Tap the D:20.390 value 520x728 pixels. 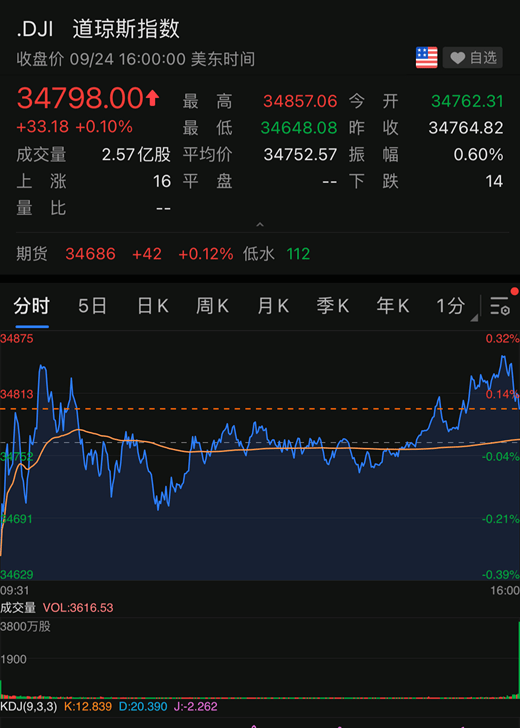tap(142, 707)
